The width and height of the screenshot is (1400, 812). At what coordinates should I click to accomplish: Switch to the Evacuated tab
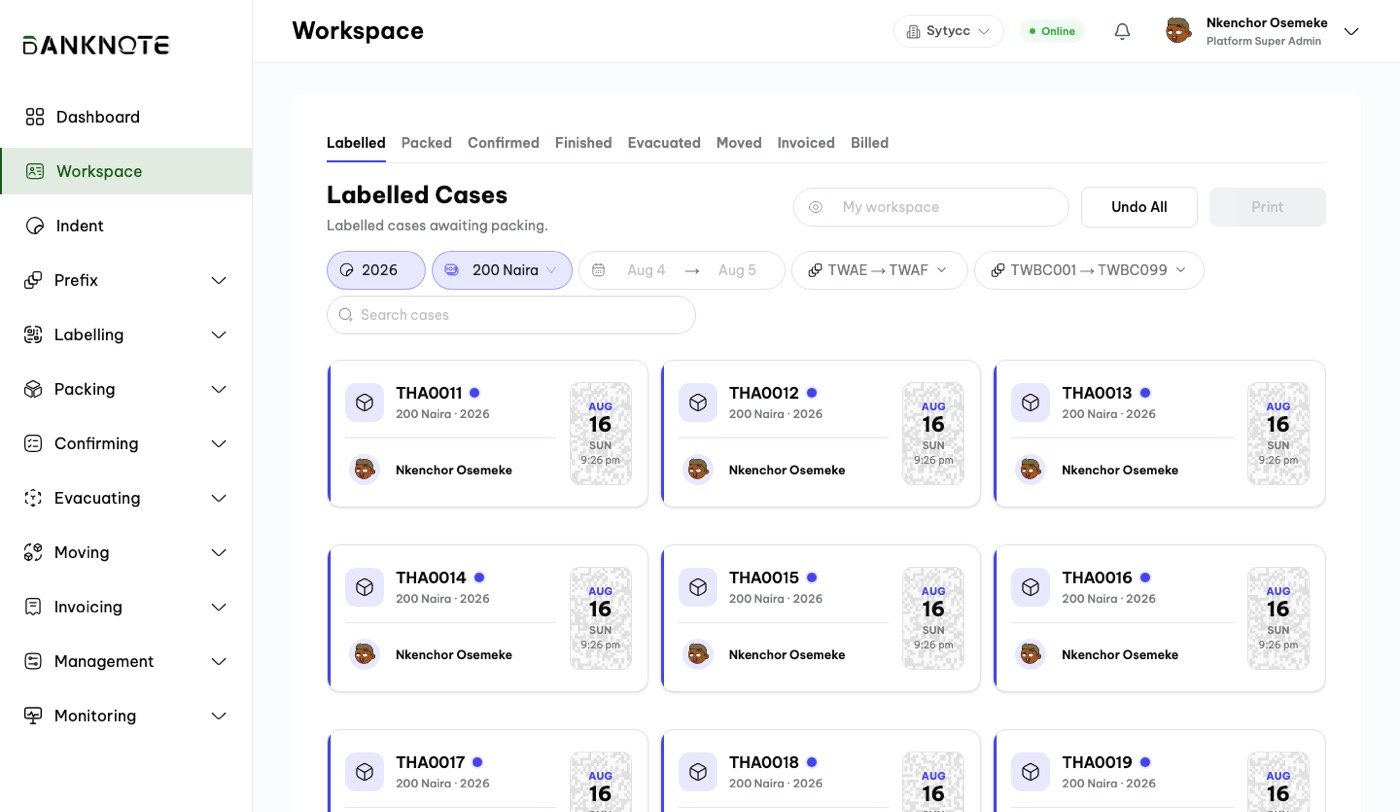664,143
